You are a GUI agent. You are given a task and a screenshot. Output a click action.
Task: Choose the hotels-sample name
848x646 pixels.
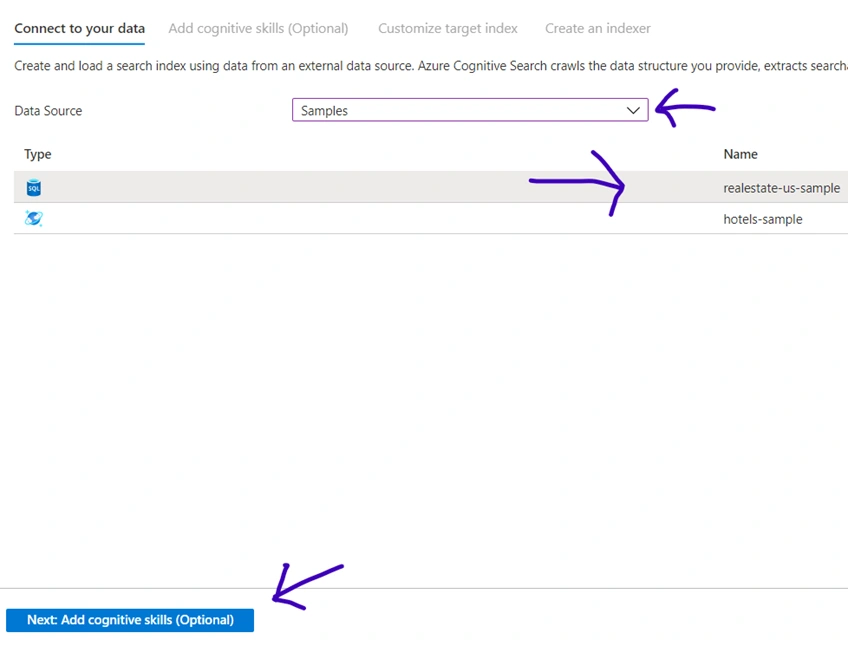pyautogui.click(x=763, y=219)
